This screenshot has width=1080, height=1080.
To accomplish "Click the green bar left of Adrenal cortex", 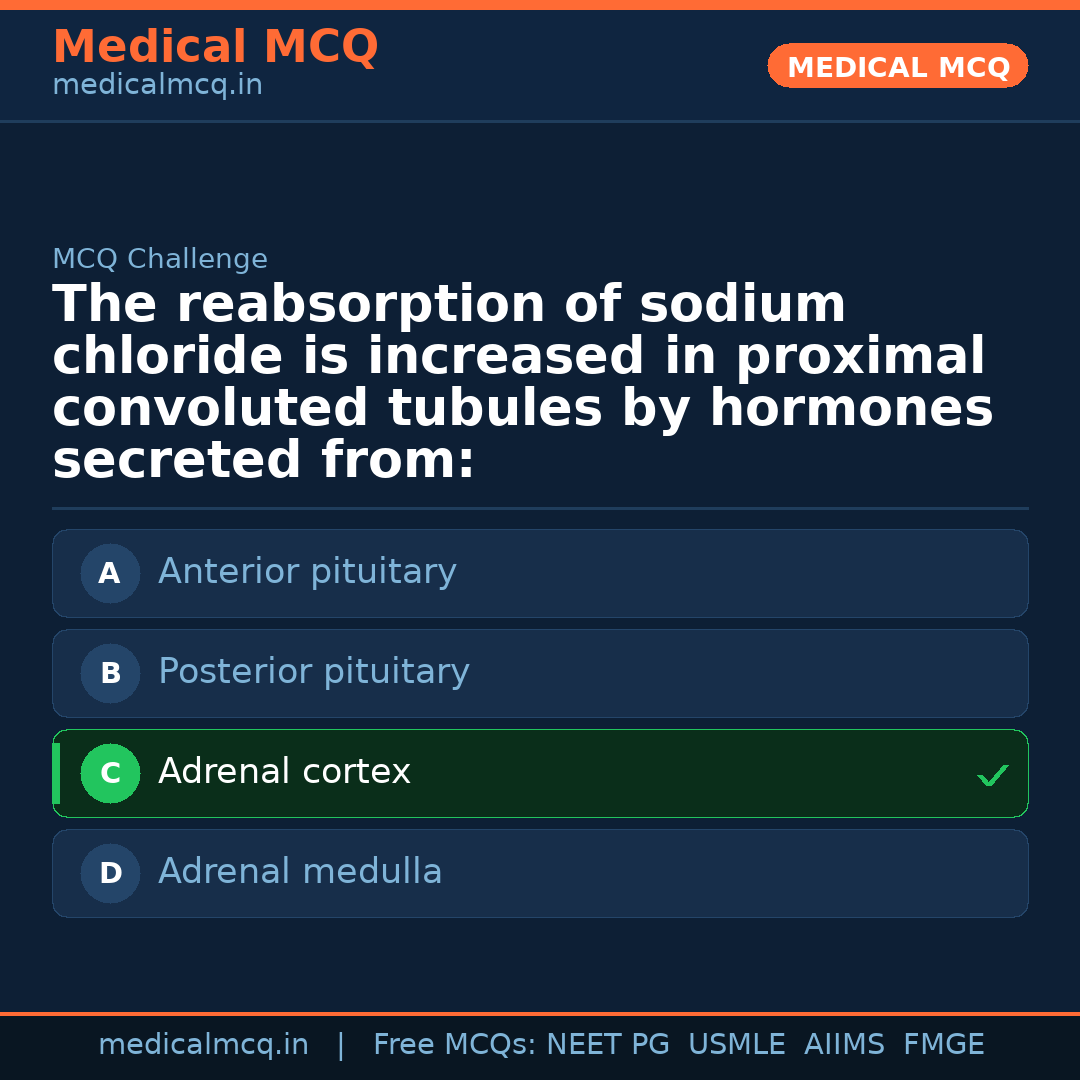I will pyautogui.click(x=56, y=773).
